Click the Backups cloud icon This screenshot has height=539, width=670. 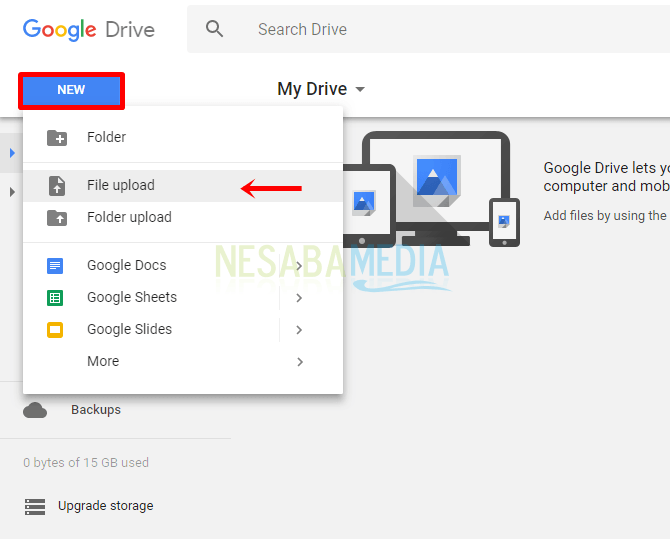[x=35, y=410]
